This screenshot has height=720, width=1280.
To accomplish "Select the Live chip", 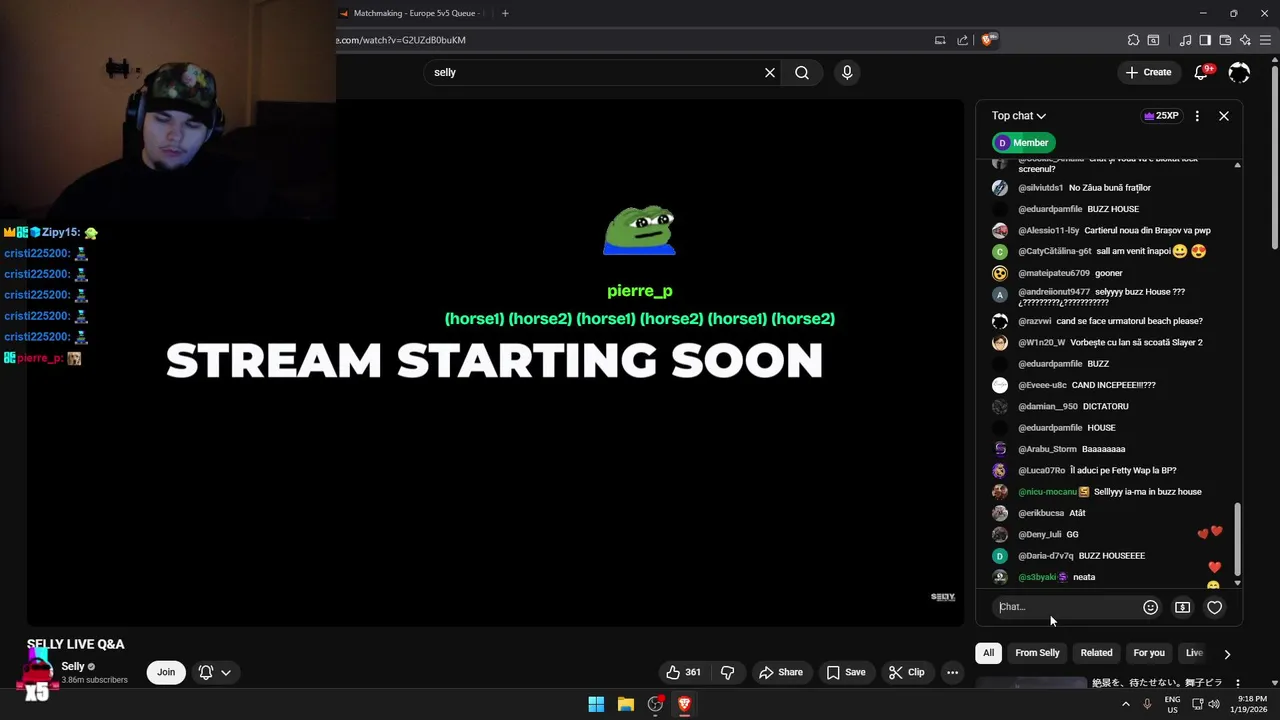I will [1194, 653].
